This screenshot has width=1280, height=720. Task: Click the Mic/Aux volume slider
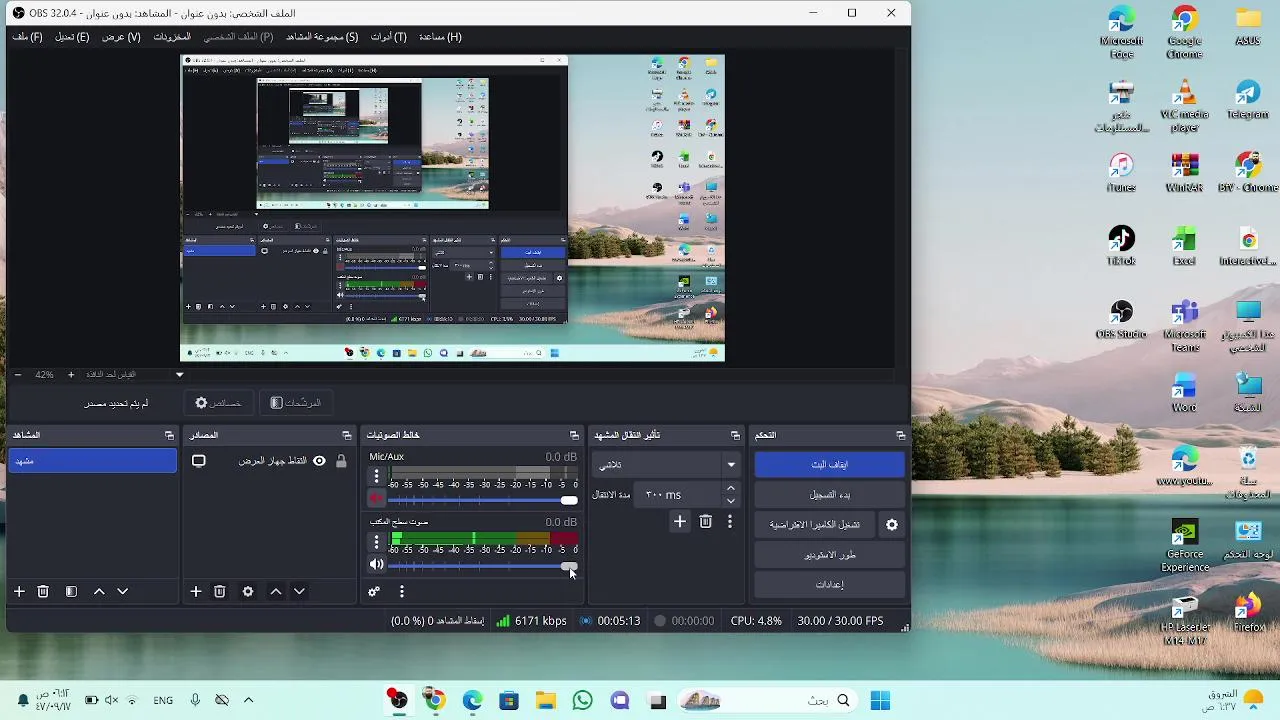(x=482, y=499)
